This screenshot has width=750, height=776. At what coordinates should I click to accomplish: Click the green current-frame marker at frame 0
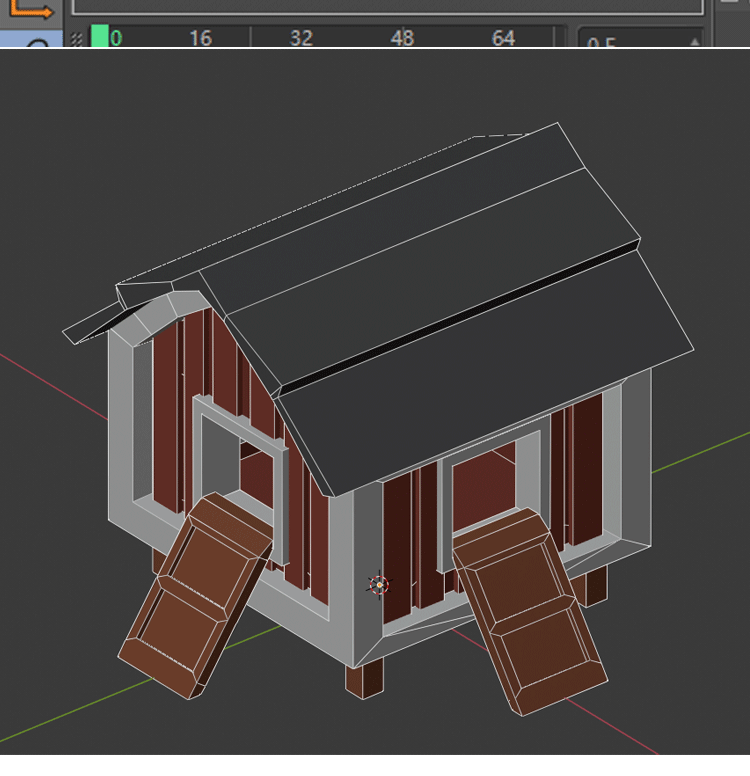click(100, 38)
